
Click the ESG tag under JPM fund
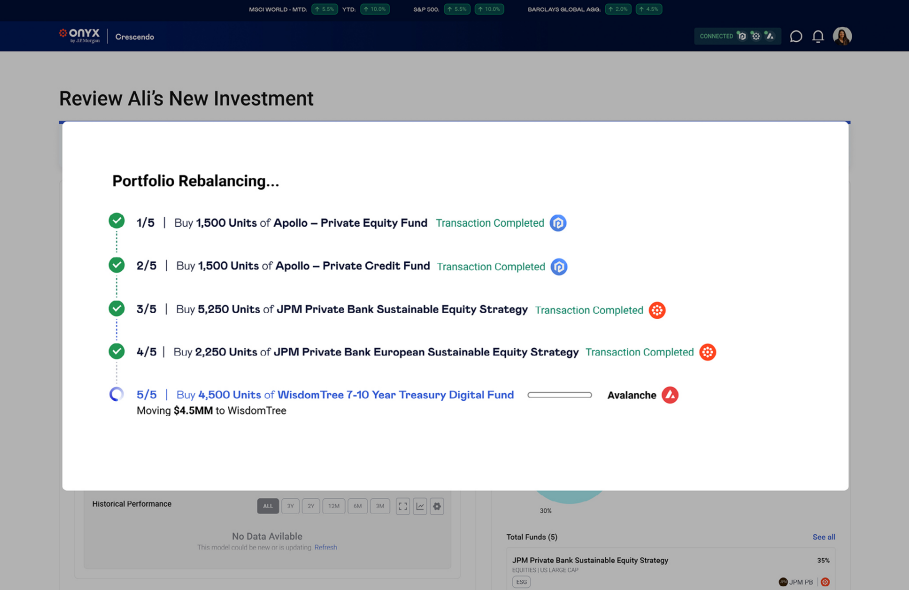[521, 581]
